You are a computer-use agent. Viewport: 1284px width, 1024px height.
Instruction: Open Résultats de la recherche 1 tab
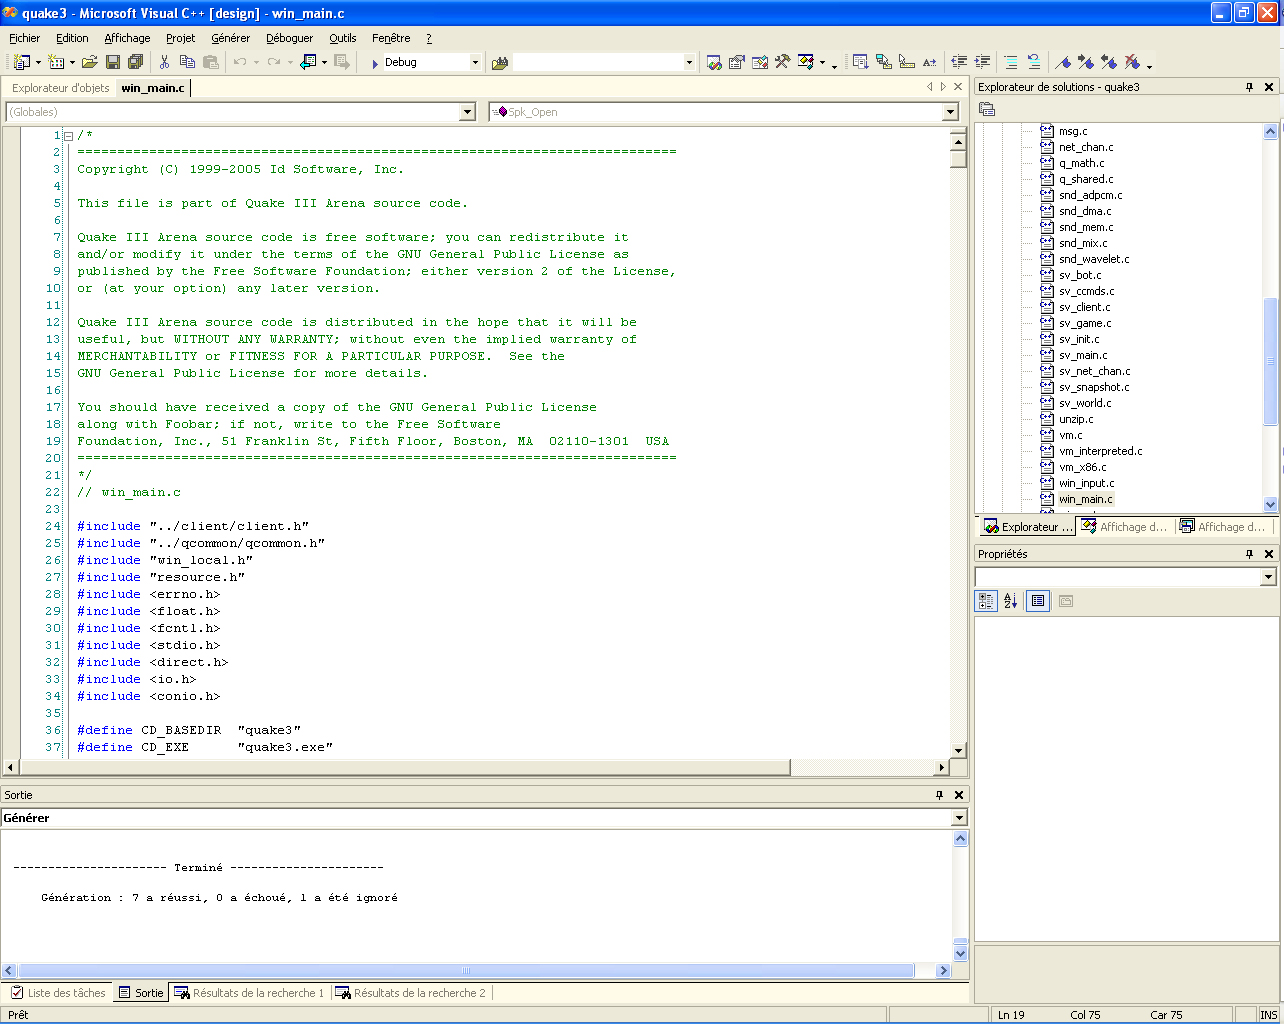(x=249, y=993)
